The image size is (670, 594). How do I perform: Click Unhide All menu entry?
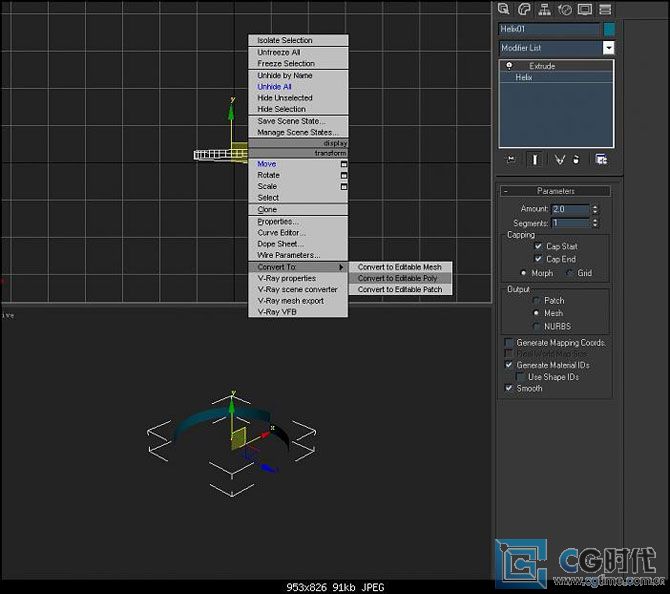click(x=298, y=87)
